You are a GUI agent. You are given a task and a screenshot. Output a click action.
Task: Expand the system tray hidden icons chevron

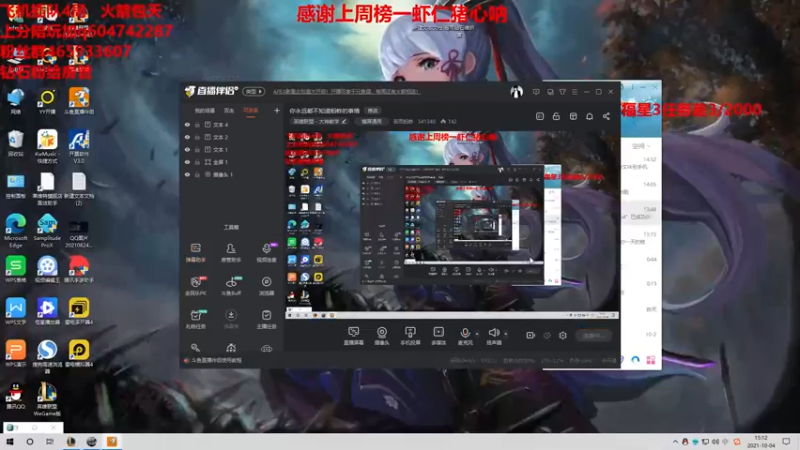675,442
